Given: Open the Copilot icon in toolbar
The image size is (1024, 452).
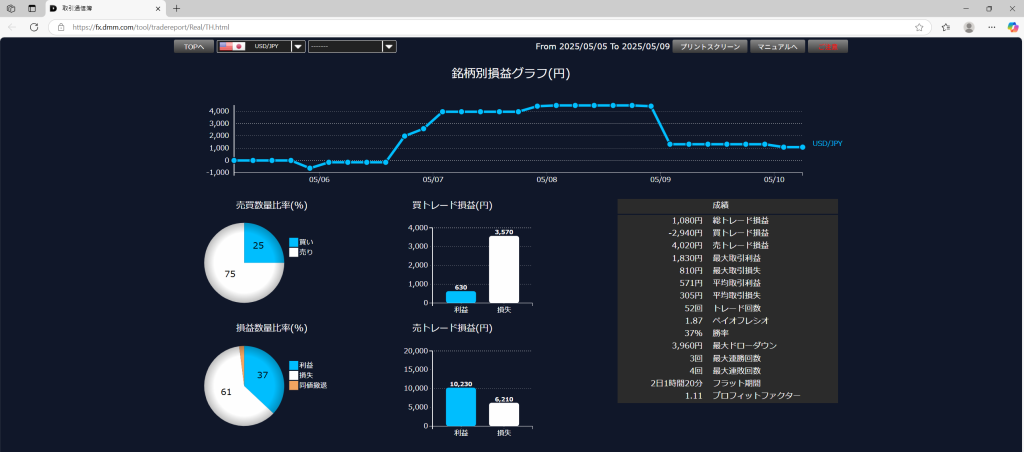Looking at the screenshot, I should click(1012, 27).
